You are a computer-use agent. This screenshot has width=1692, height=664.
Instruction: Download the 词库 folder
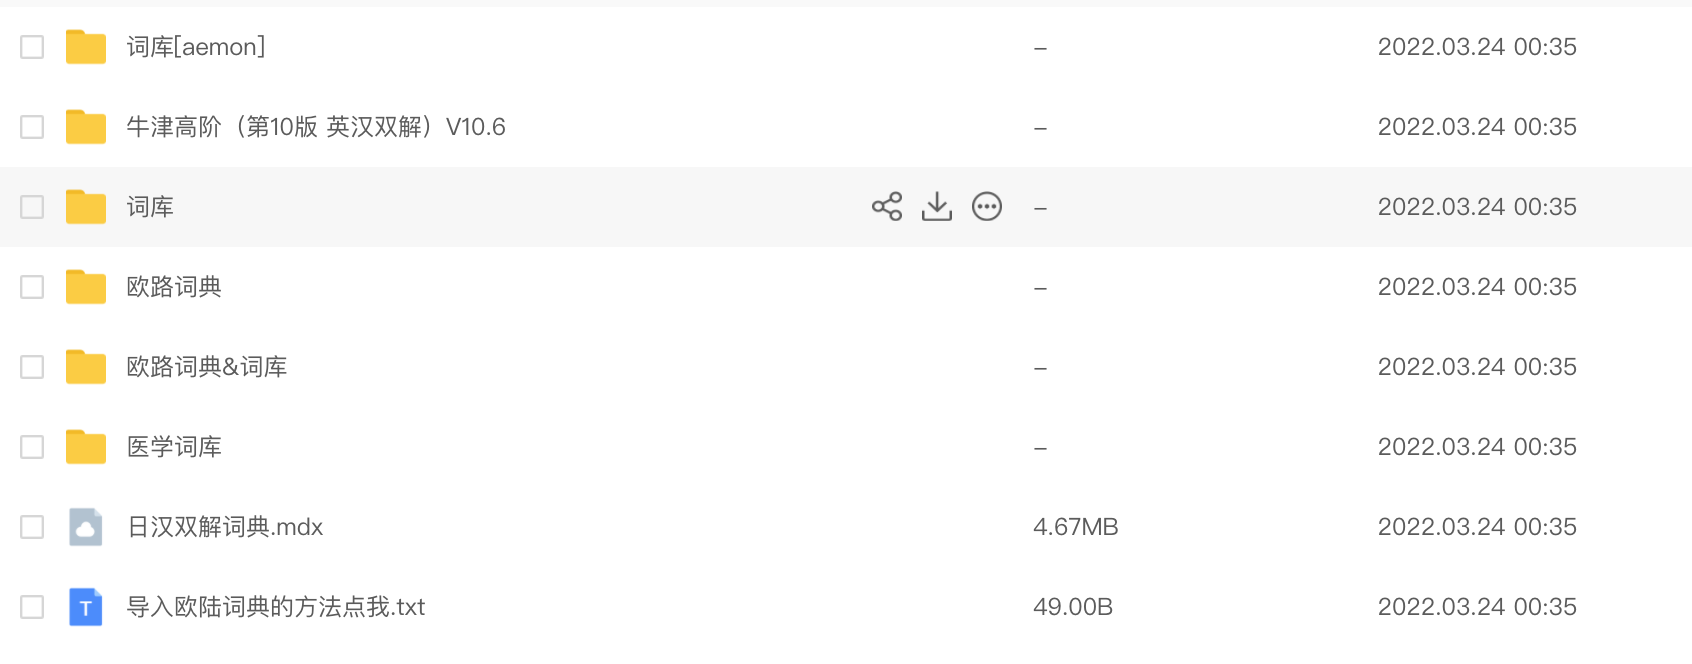936,206
